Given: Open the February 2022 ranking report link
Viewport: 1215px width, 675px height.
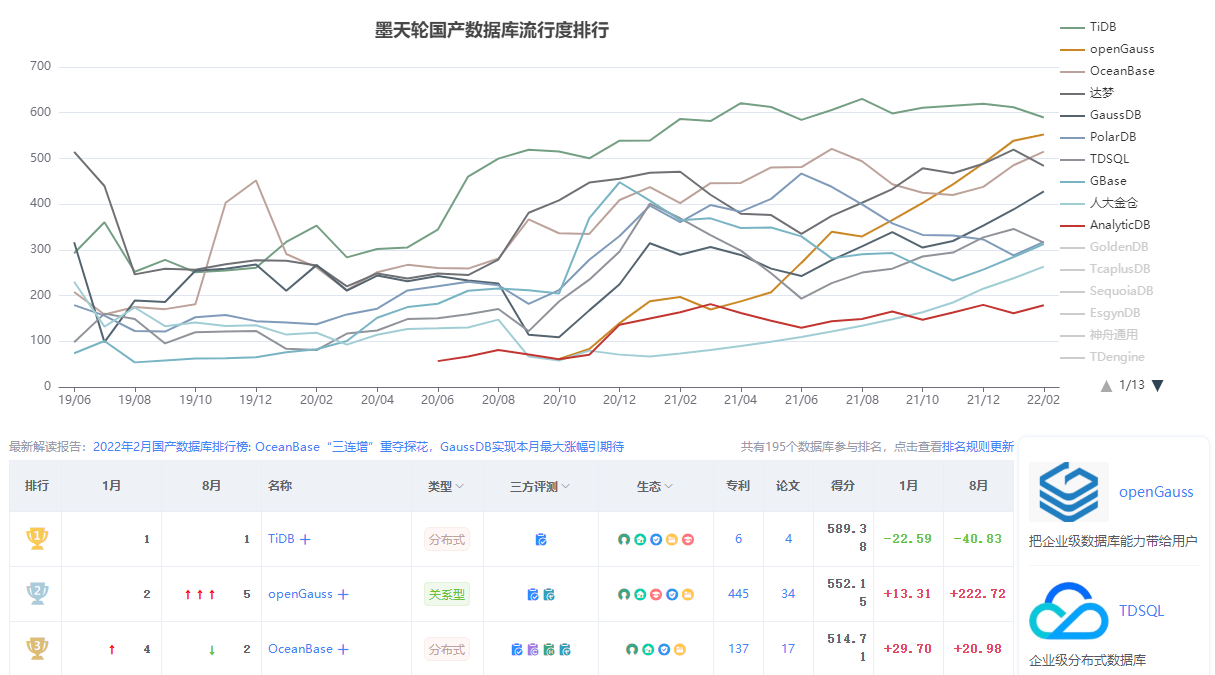Looking at the screenshot, I should [359, 447].
